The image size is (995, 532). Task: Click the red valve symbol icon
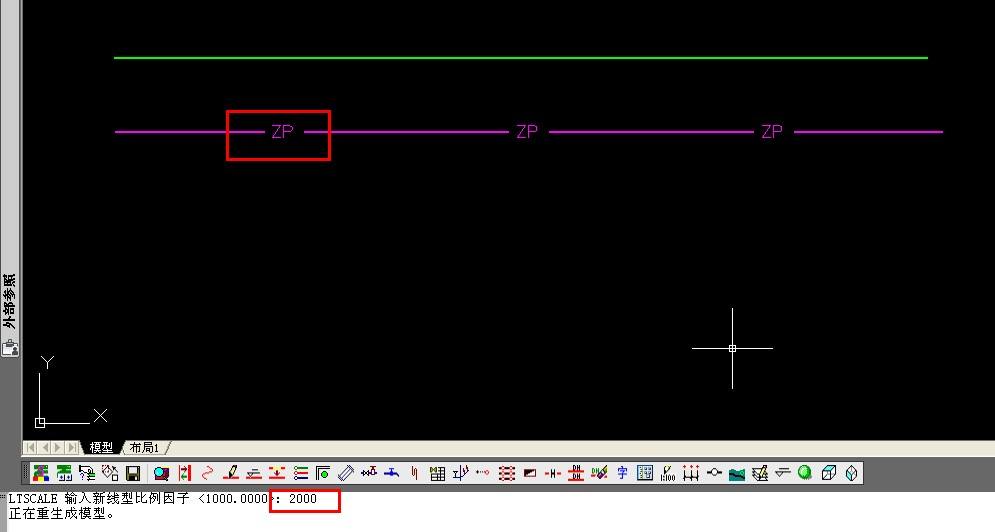point(369,472)
